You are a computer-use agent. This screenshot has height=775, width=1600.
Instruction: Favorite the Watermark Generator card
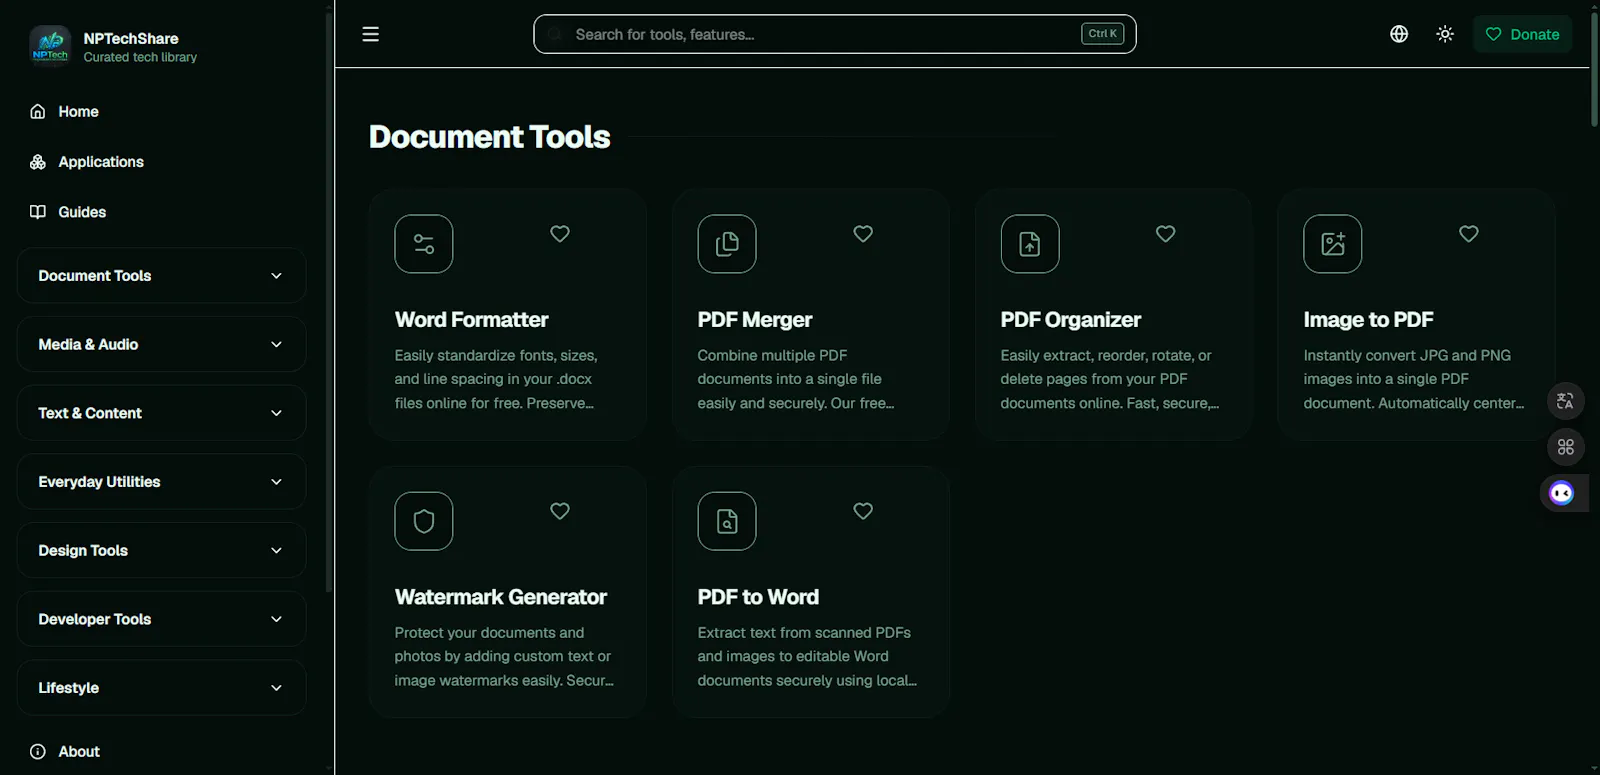(560, 511)
